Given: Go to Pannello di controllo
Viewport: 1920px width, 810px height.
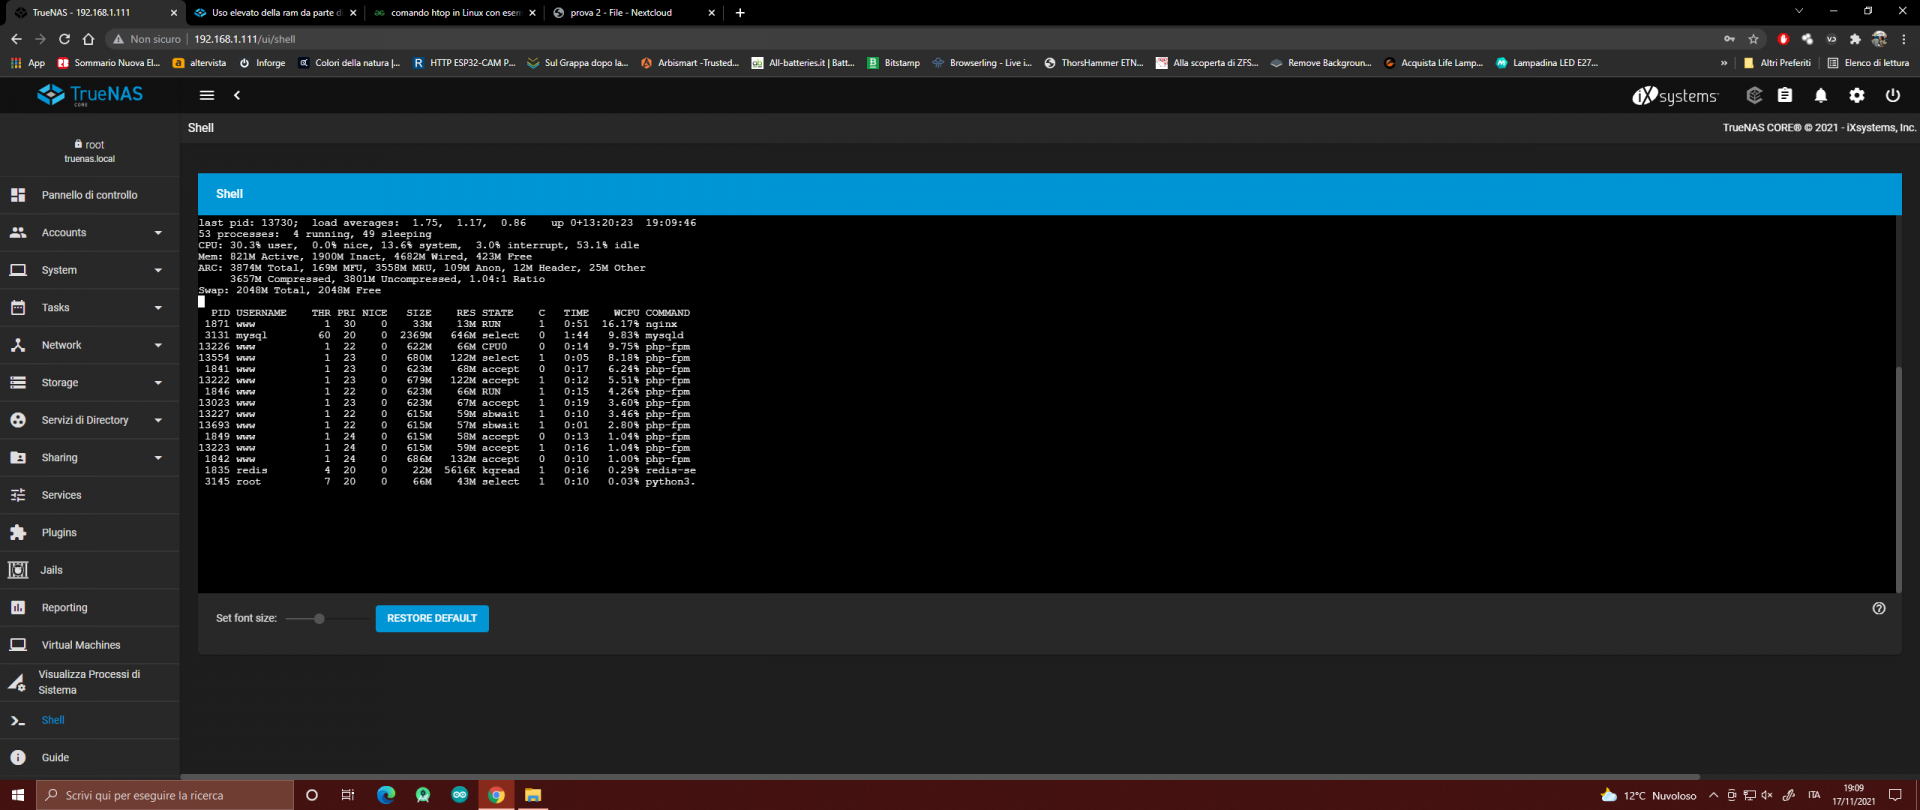Looking at the screenshot, I should tap(90, 195).
